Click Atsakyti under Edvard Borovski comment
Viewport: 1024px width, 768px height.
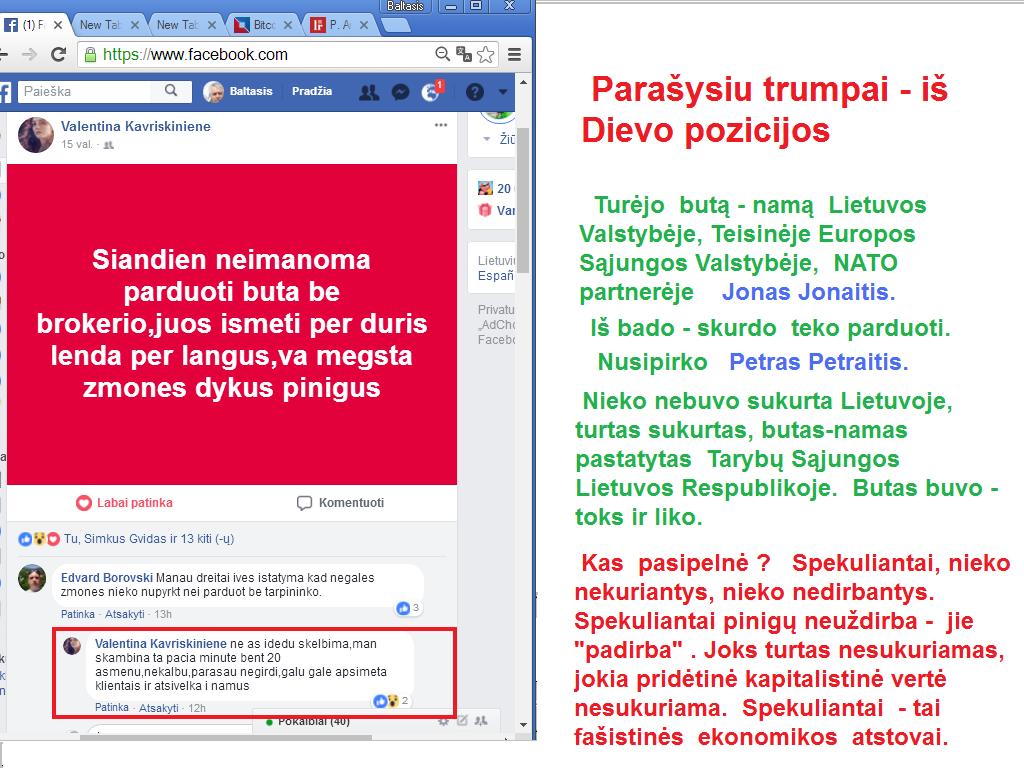125,615
